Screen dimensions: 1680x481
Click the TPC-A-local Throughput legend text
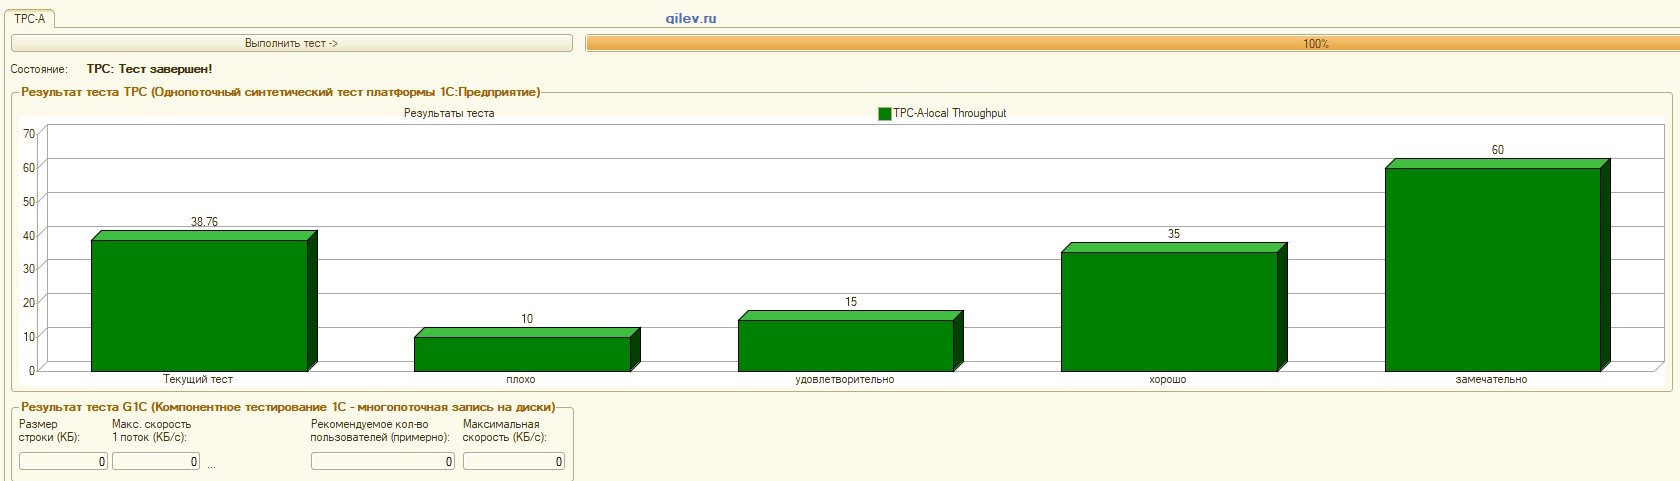tap(949, 113)
